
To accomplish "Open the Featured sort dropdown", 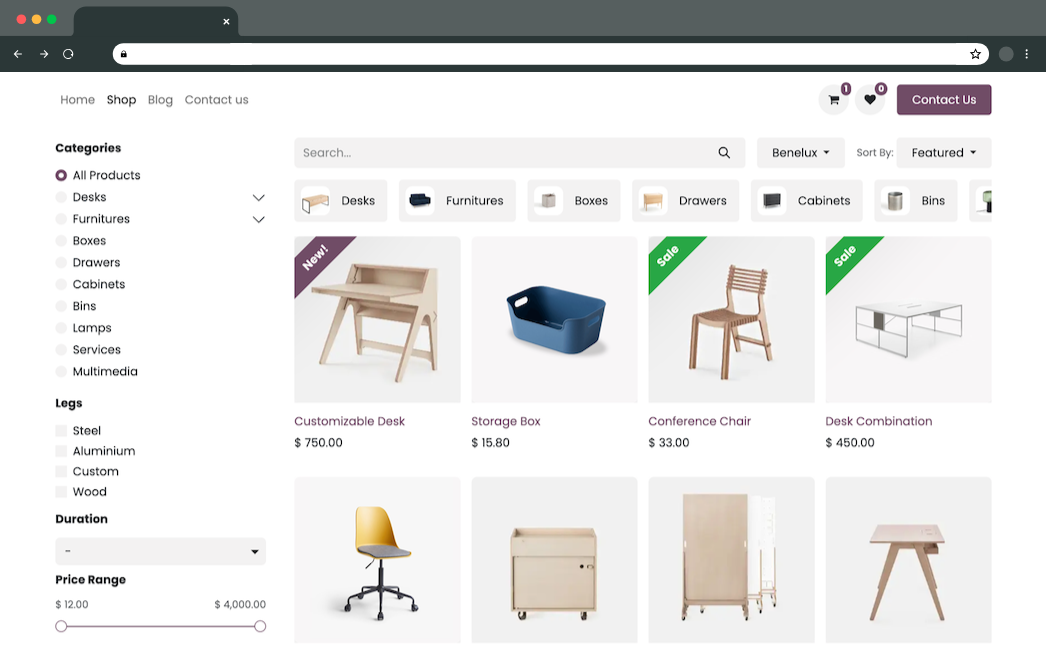I will pos(943,153).
